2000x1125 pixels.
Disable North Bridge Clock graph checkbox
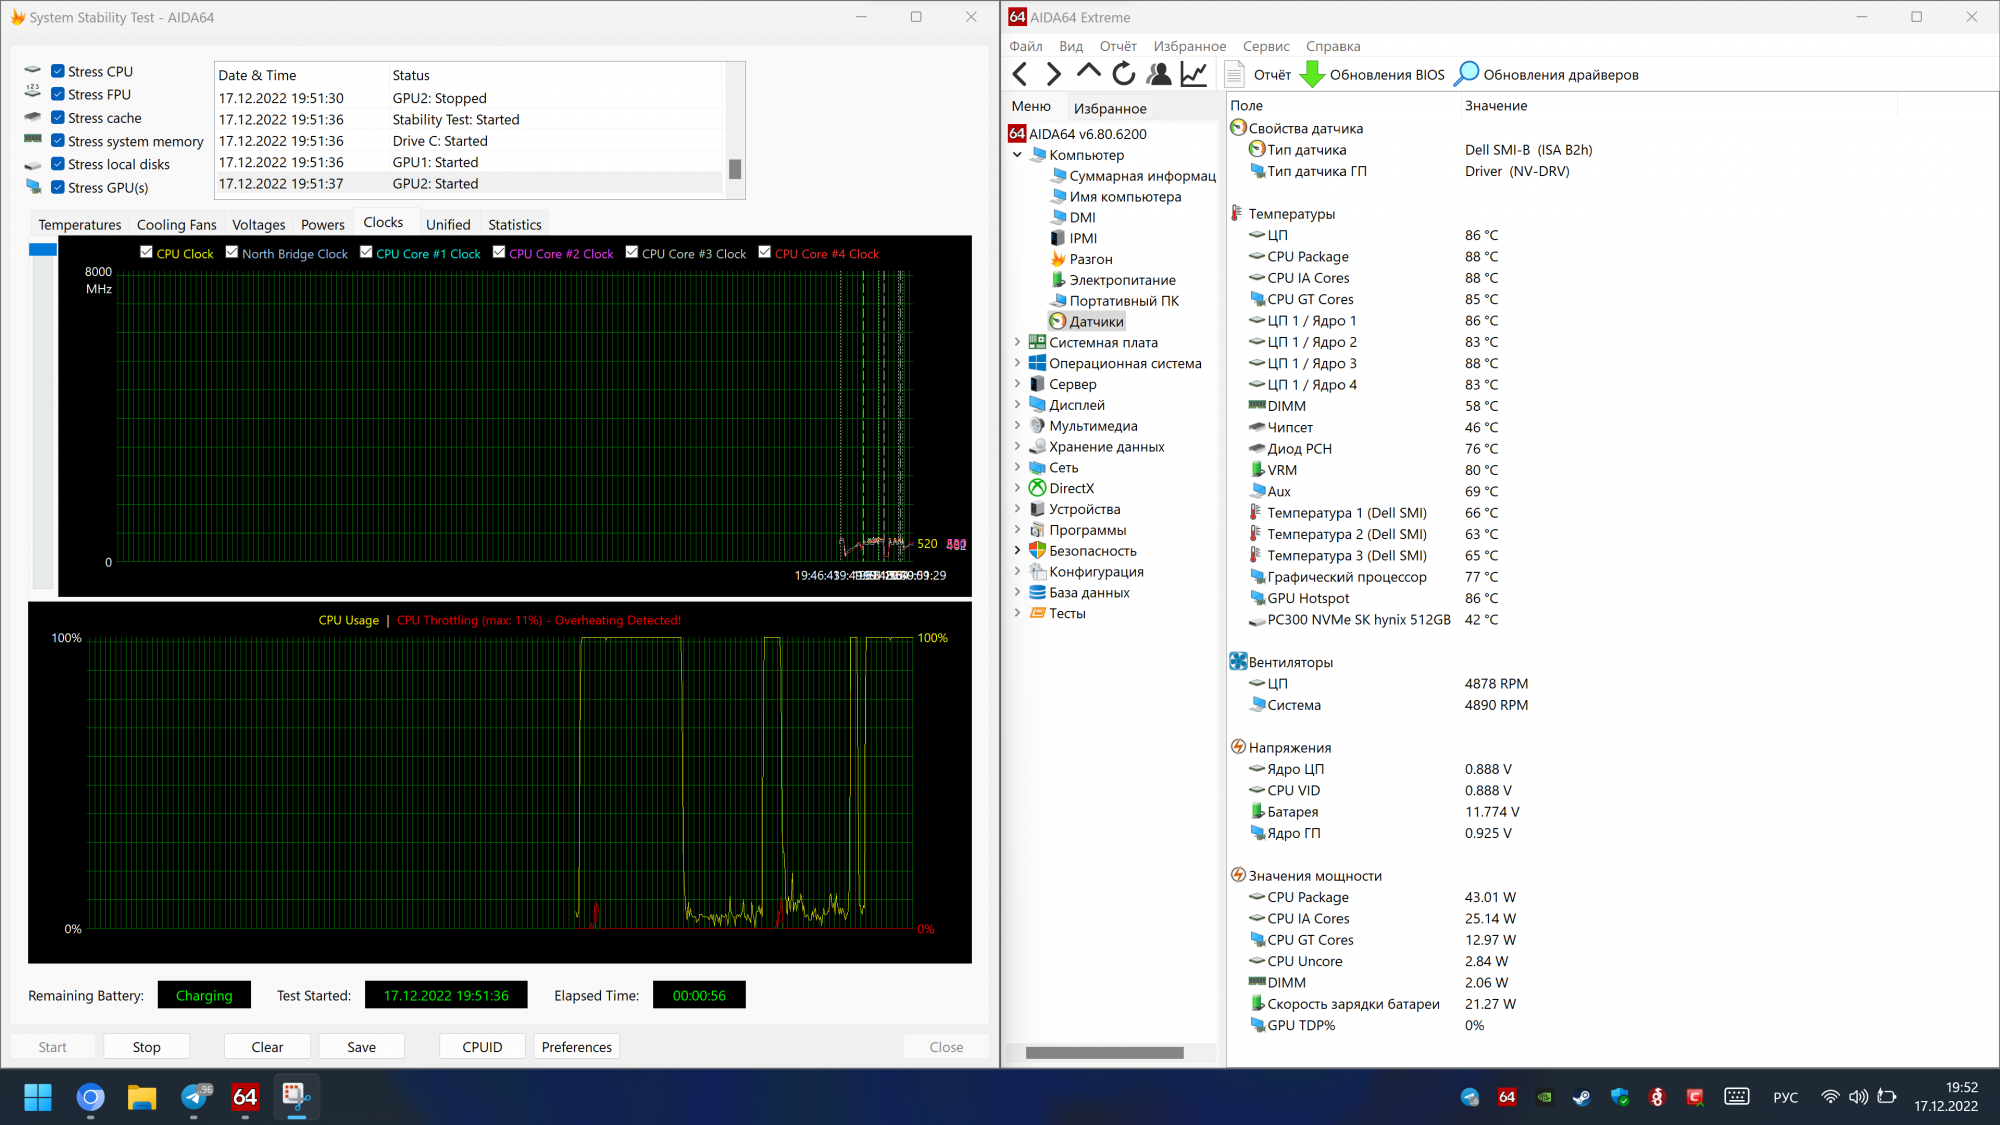tap(232, 253)
